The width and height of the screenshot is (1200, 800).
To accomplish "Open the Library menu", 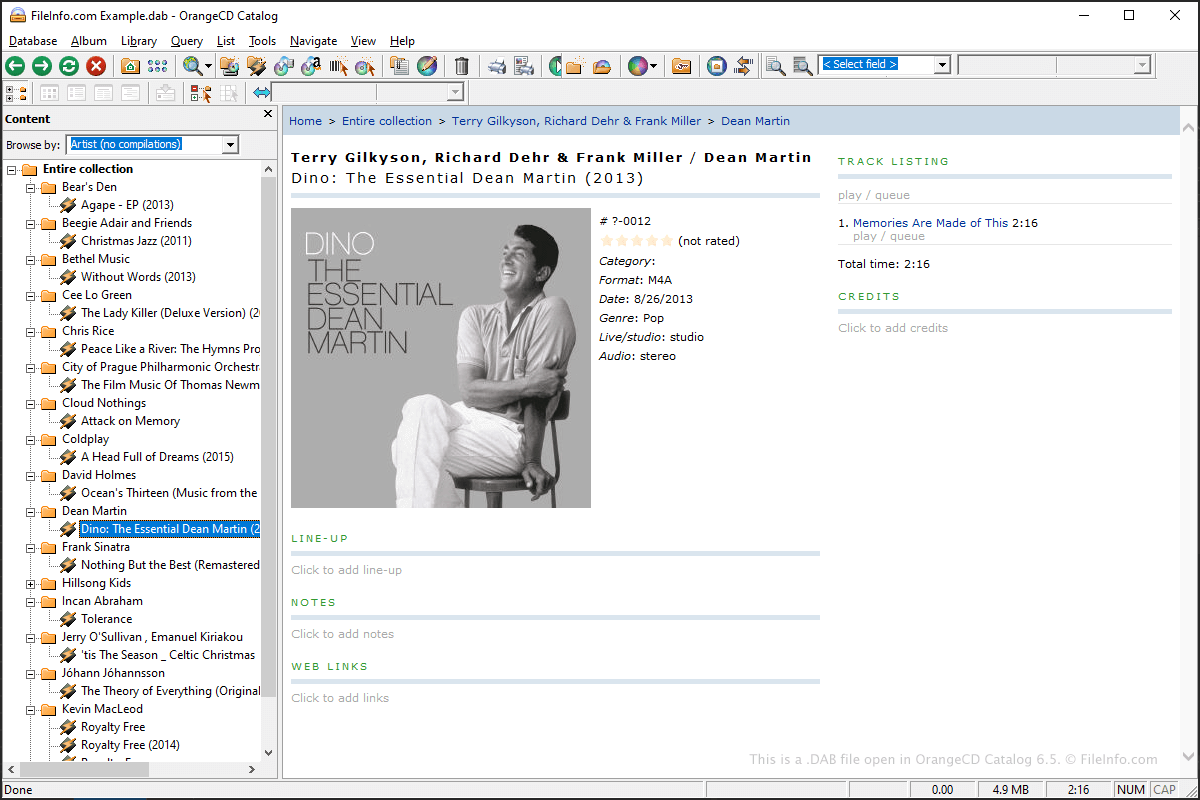I will [139, 41].
